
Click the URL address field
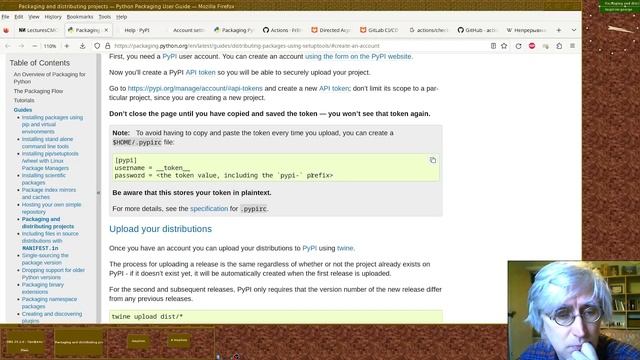coord(300,46)
